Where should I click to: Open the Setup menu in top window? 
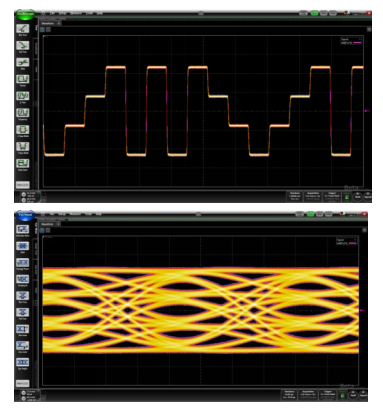62,13
